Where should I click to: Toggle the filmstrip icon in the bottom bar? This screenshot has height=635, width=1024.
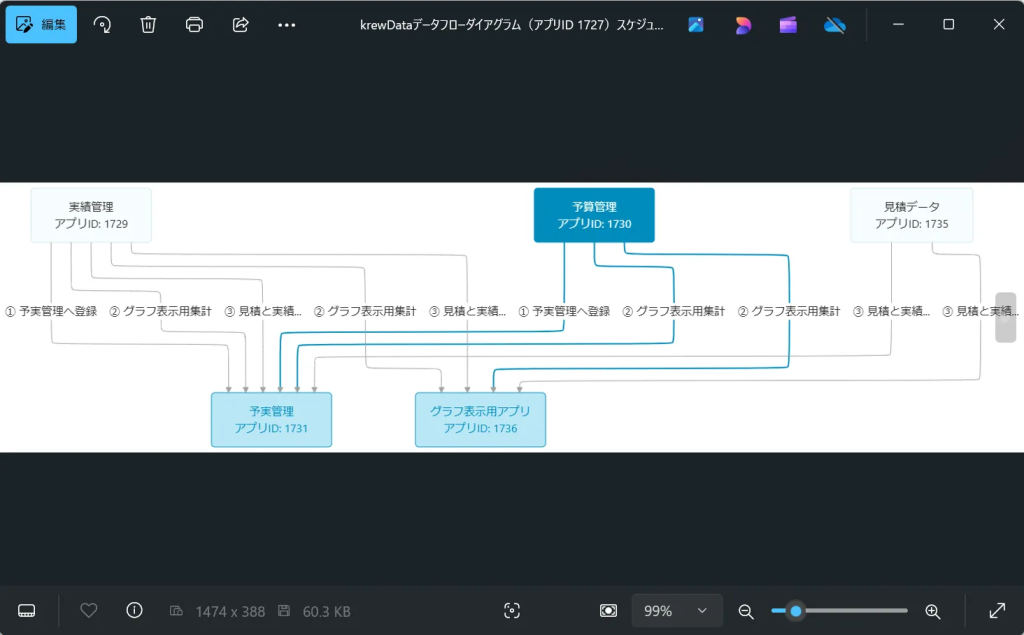click(x=27, y=611)
